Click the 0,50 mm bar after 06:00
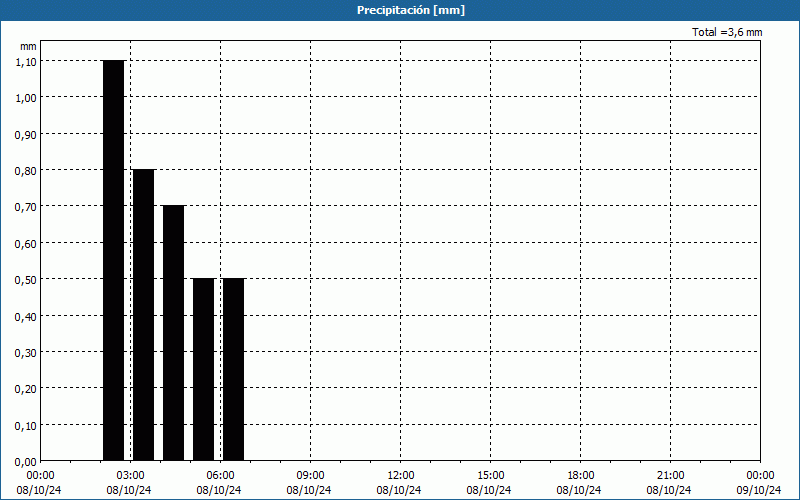 (x=234, y=369)
